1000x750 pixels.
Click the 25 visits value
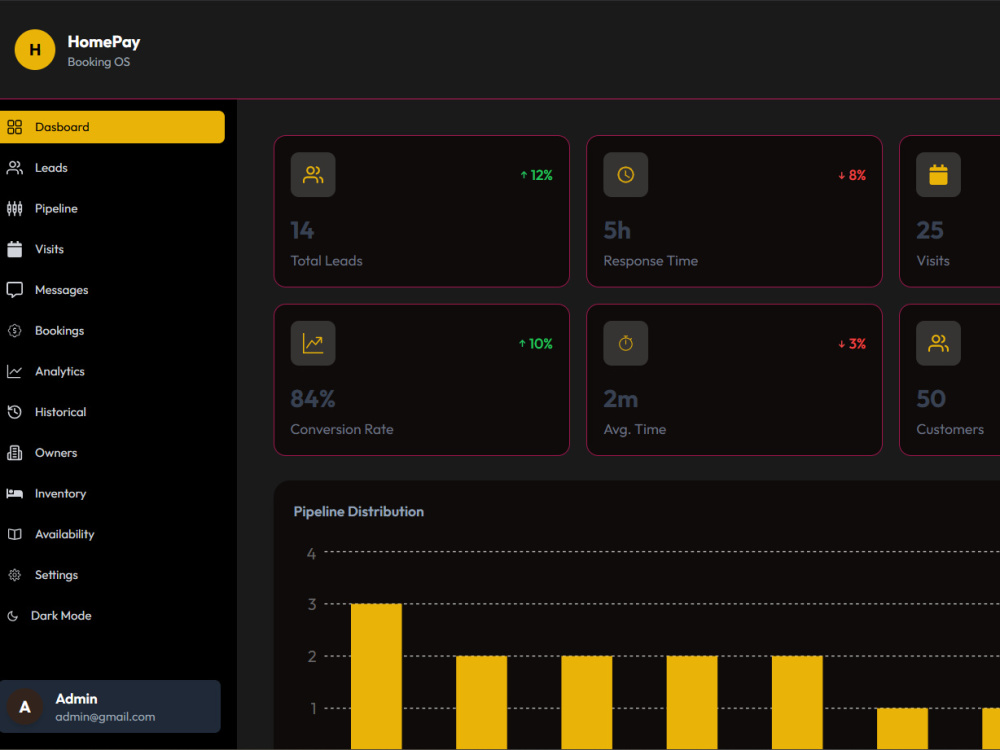[x=930, y=230]
